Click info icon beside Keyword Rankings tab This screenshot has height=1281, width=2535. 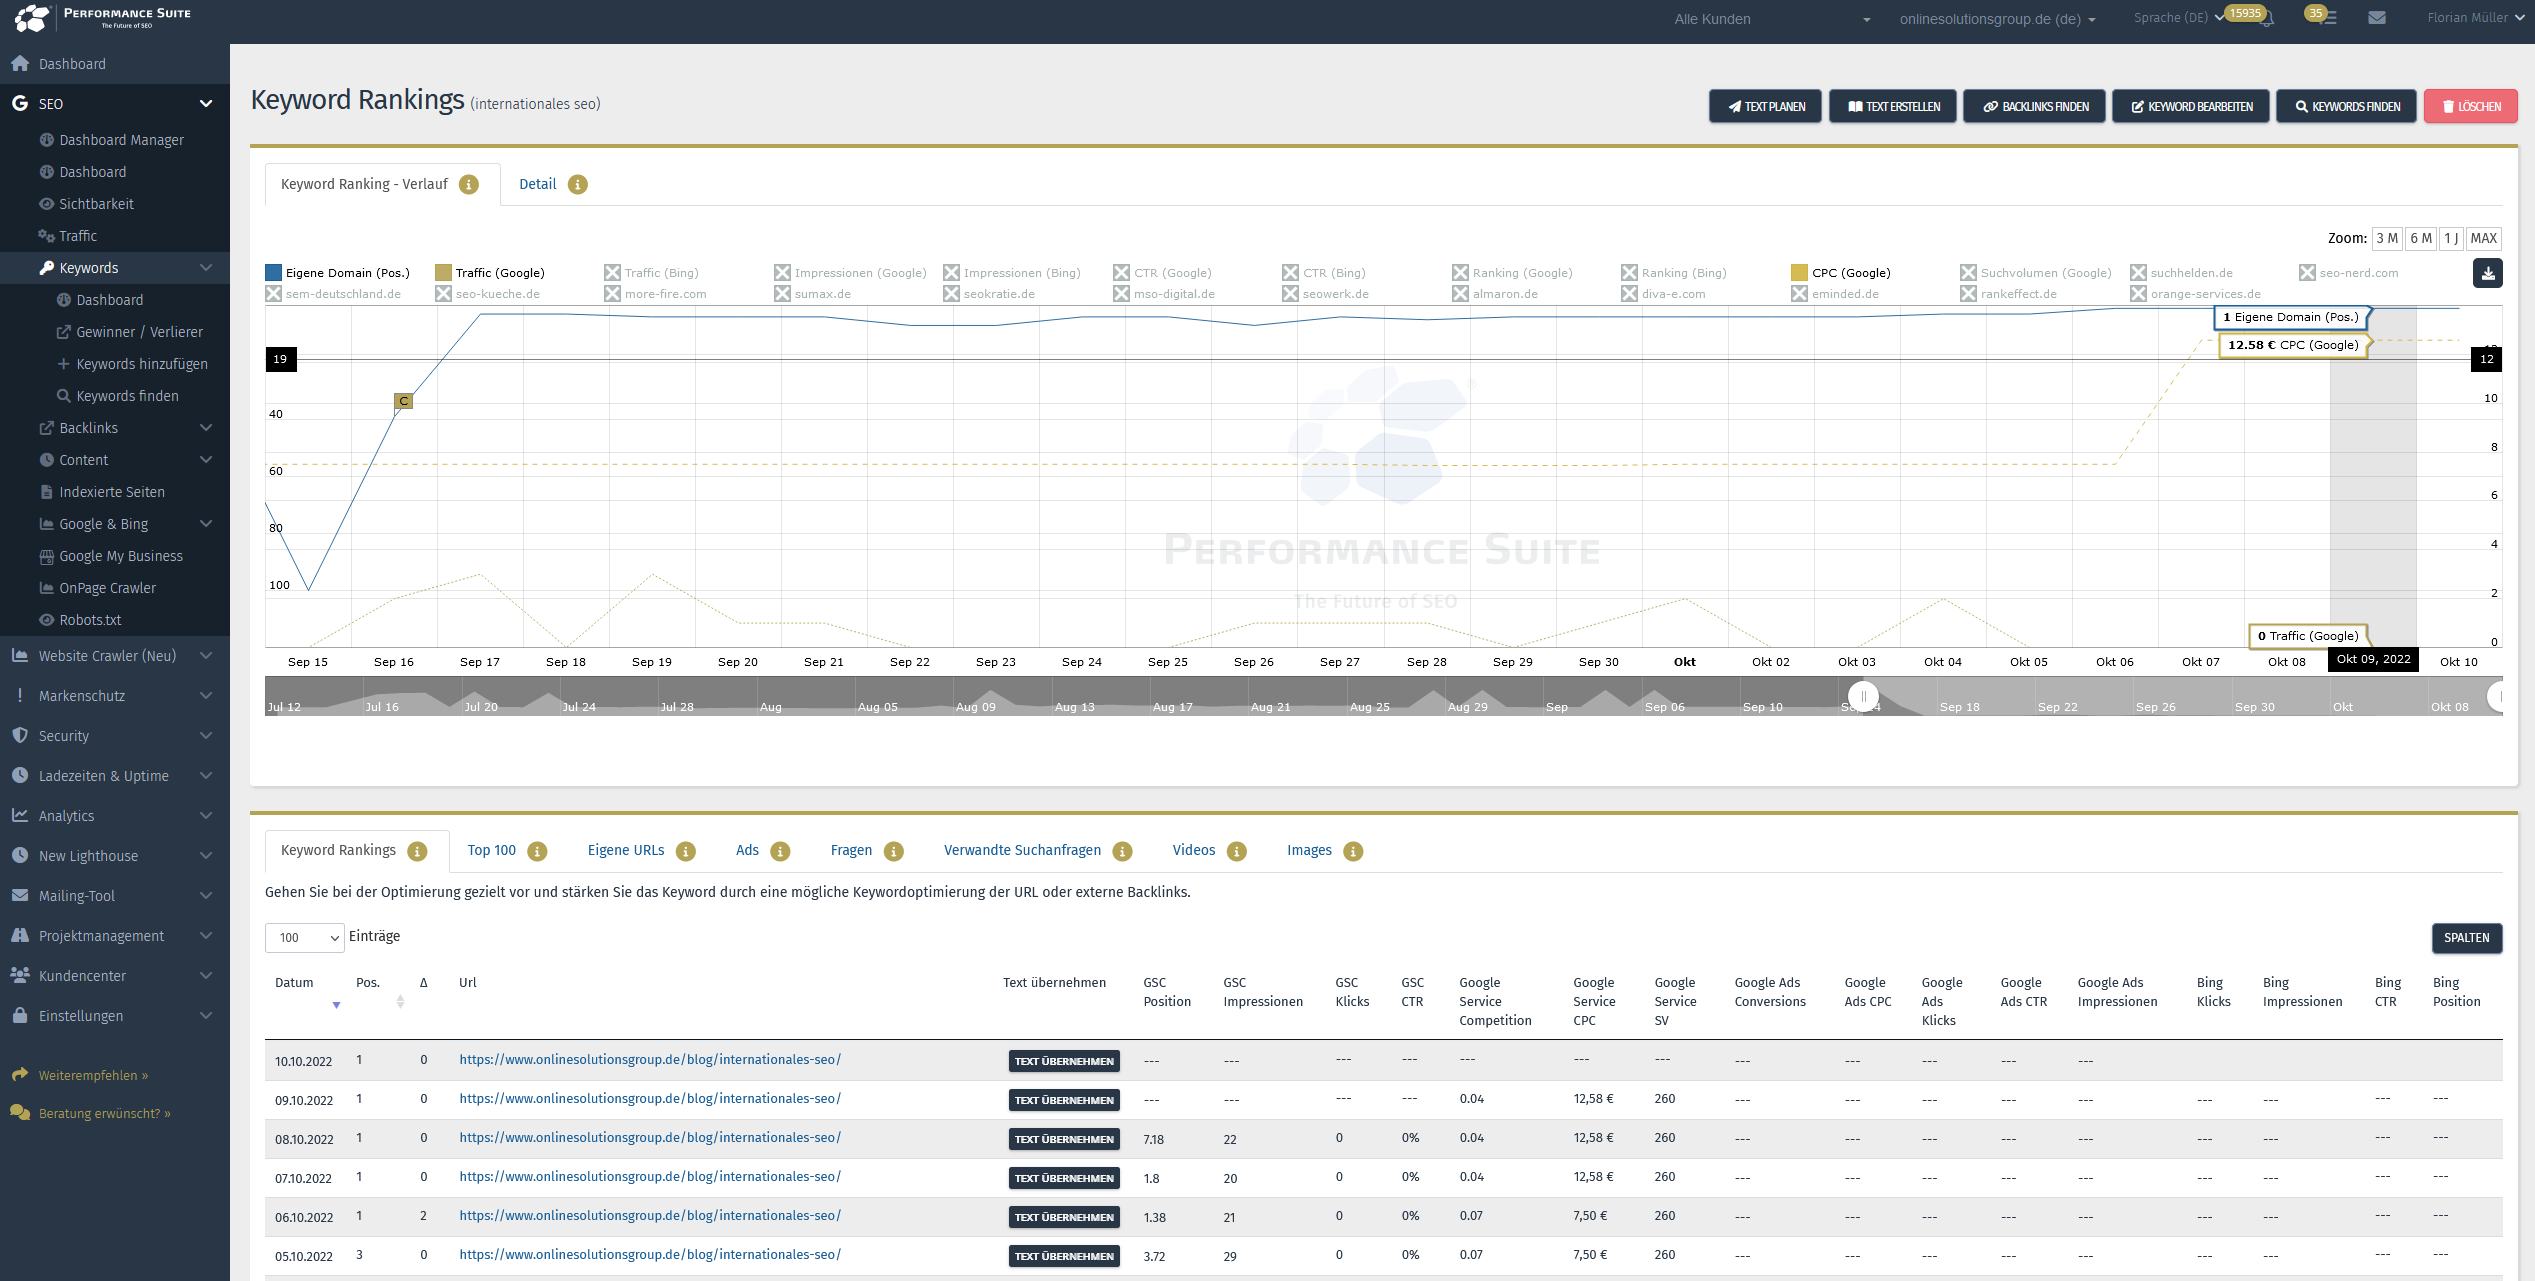(x=417, y=851)
